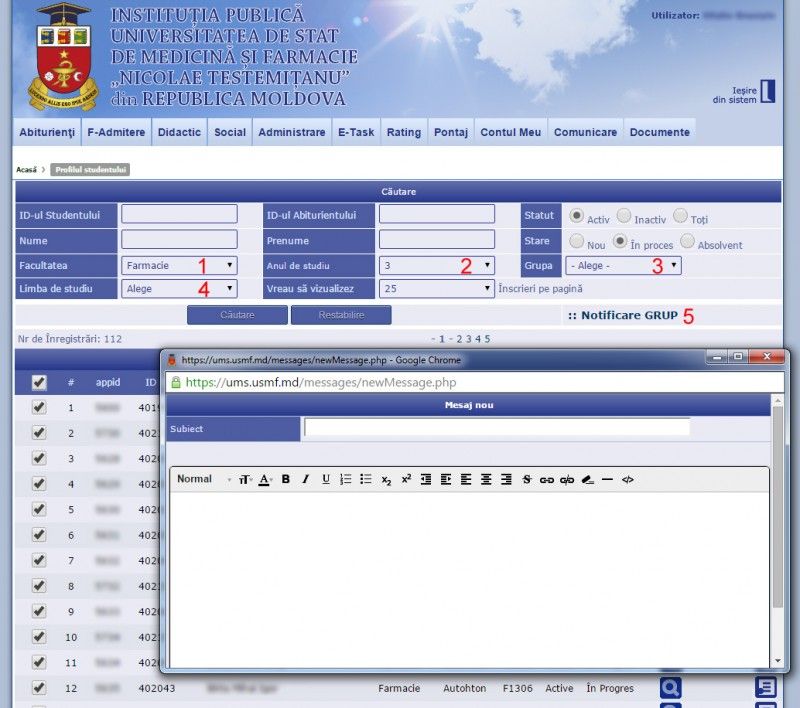Viewport: 800px width, 708px height.
Task: Click the Ieșire din sistem logout icon
Action: (x=767, y=91)
